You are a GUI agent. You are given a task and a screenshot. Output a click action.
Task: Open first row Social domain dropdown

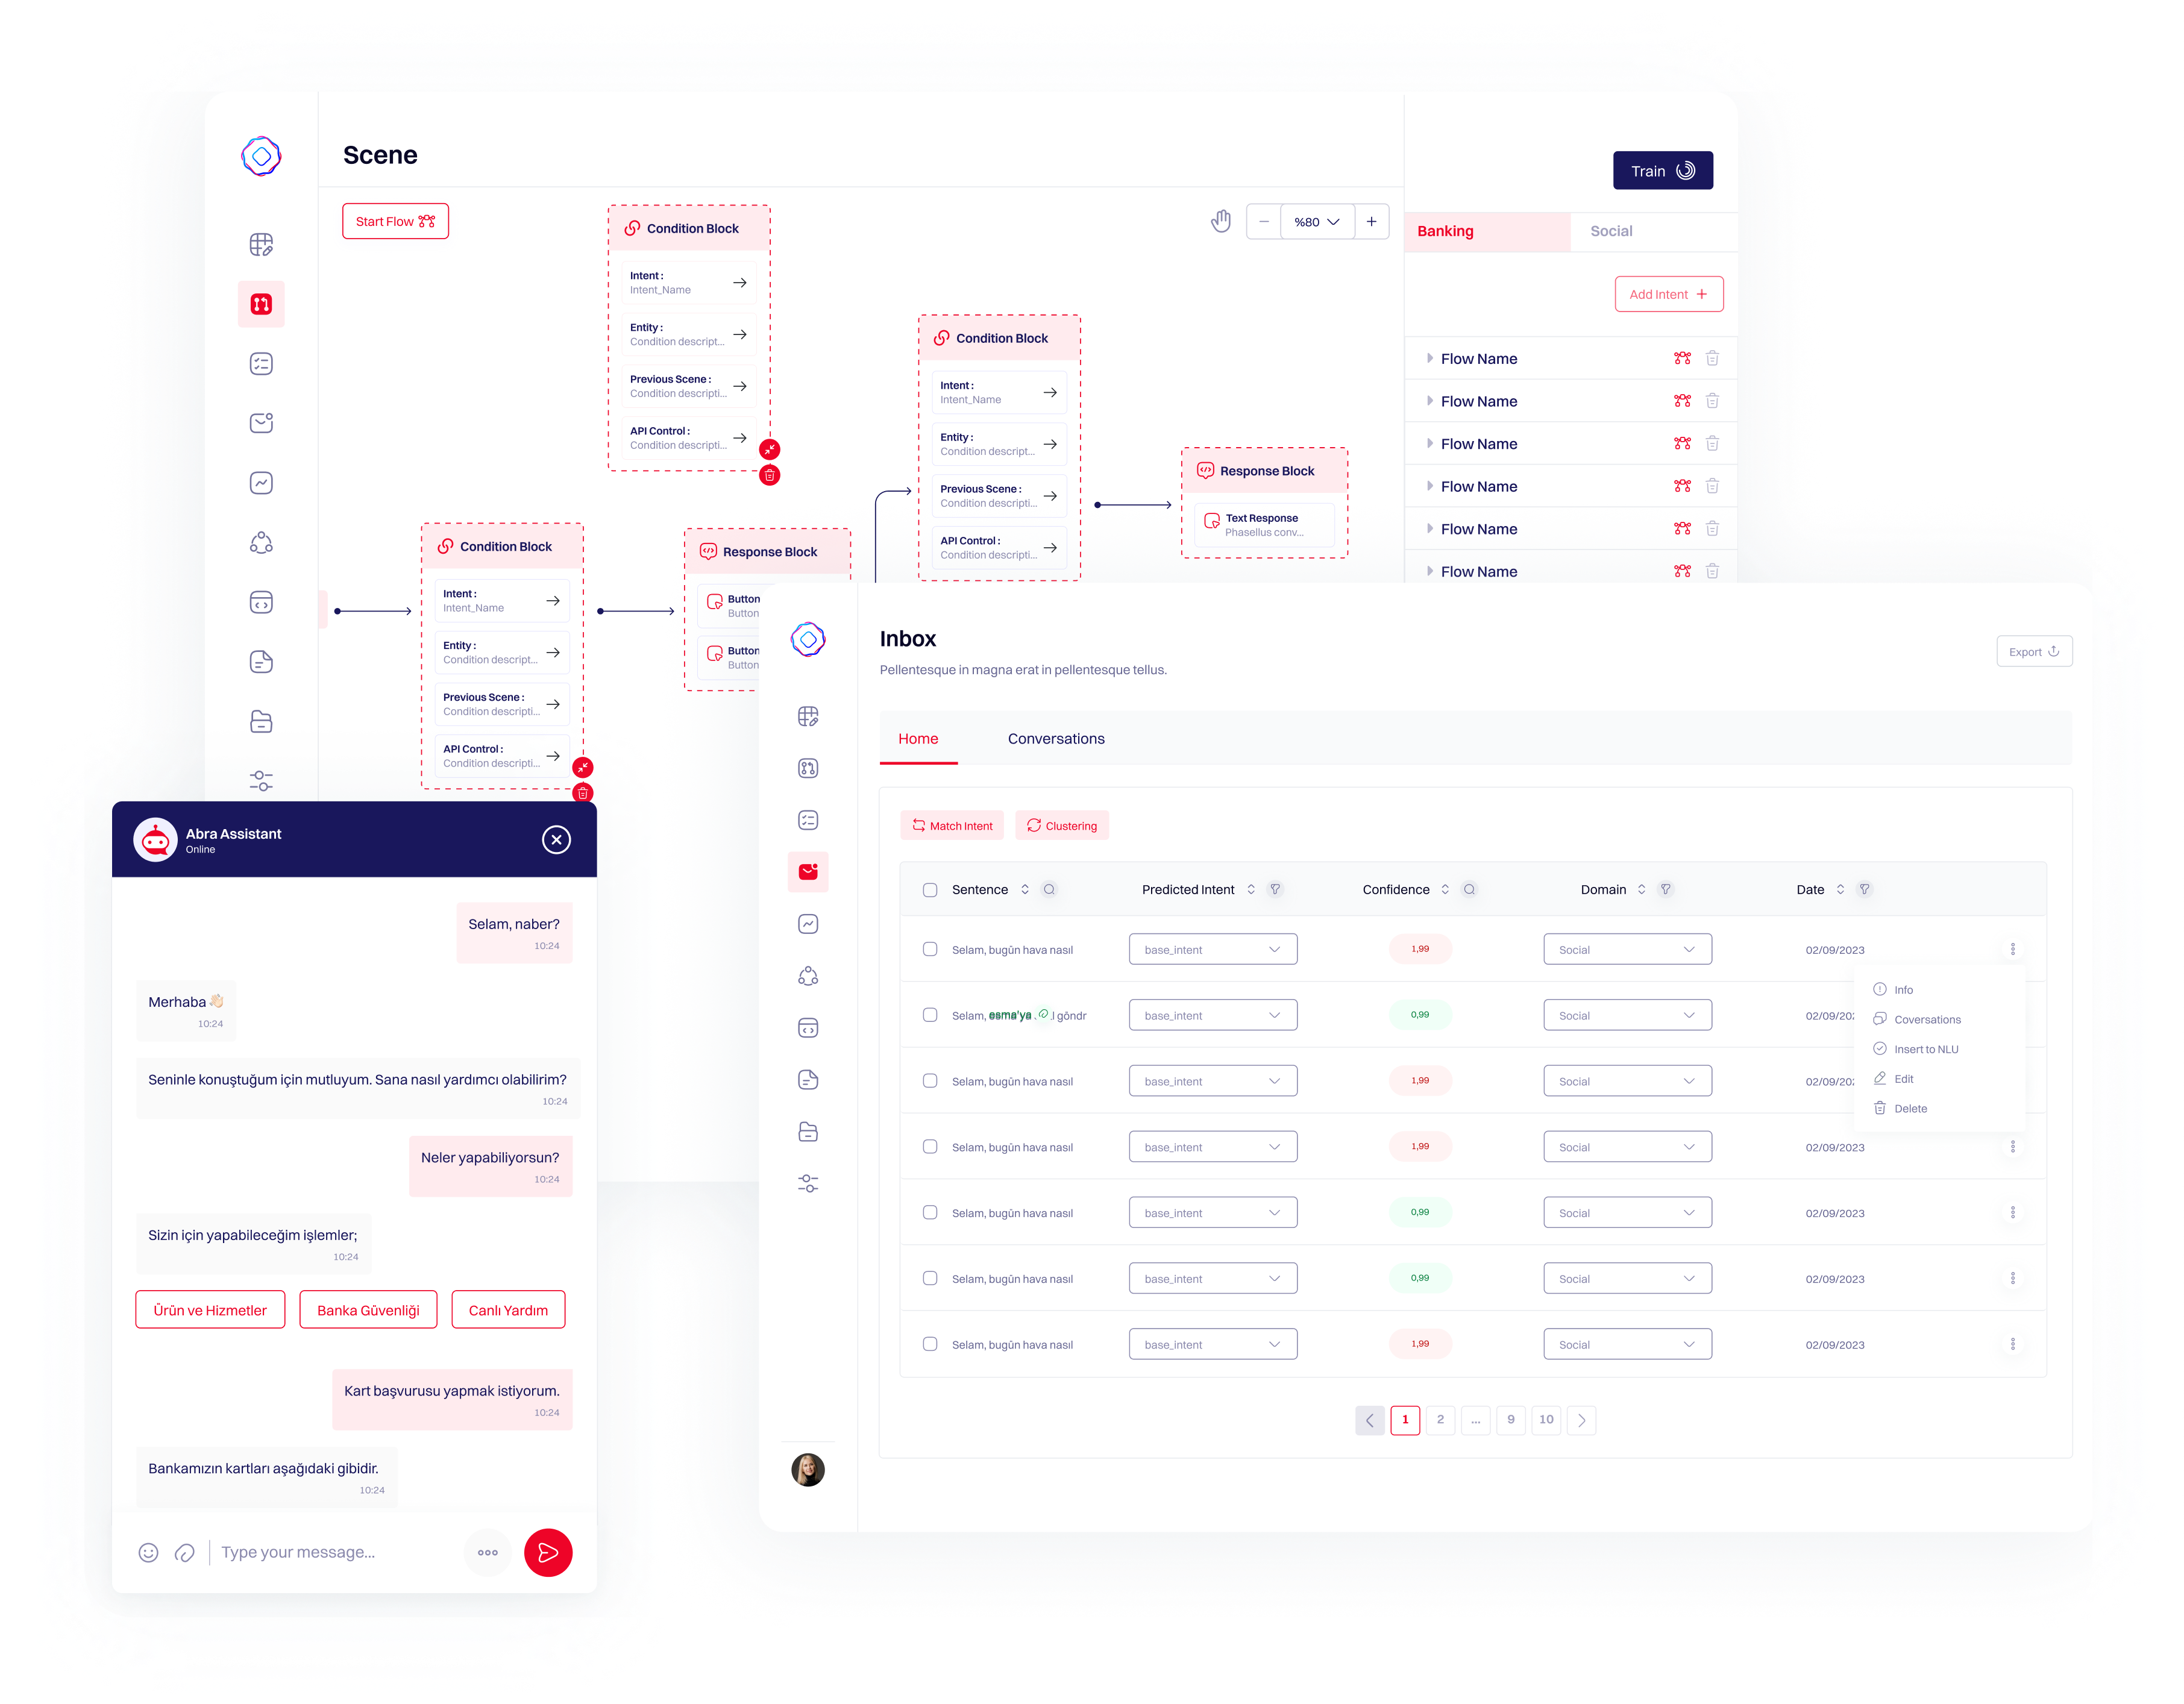coord(1627,949)
